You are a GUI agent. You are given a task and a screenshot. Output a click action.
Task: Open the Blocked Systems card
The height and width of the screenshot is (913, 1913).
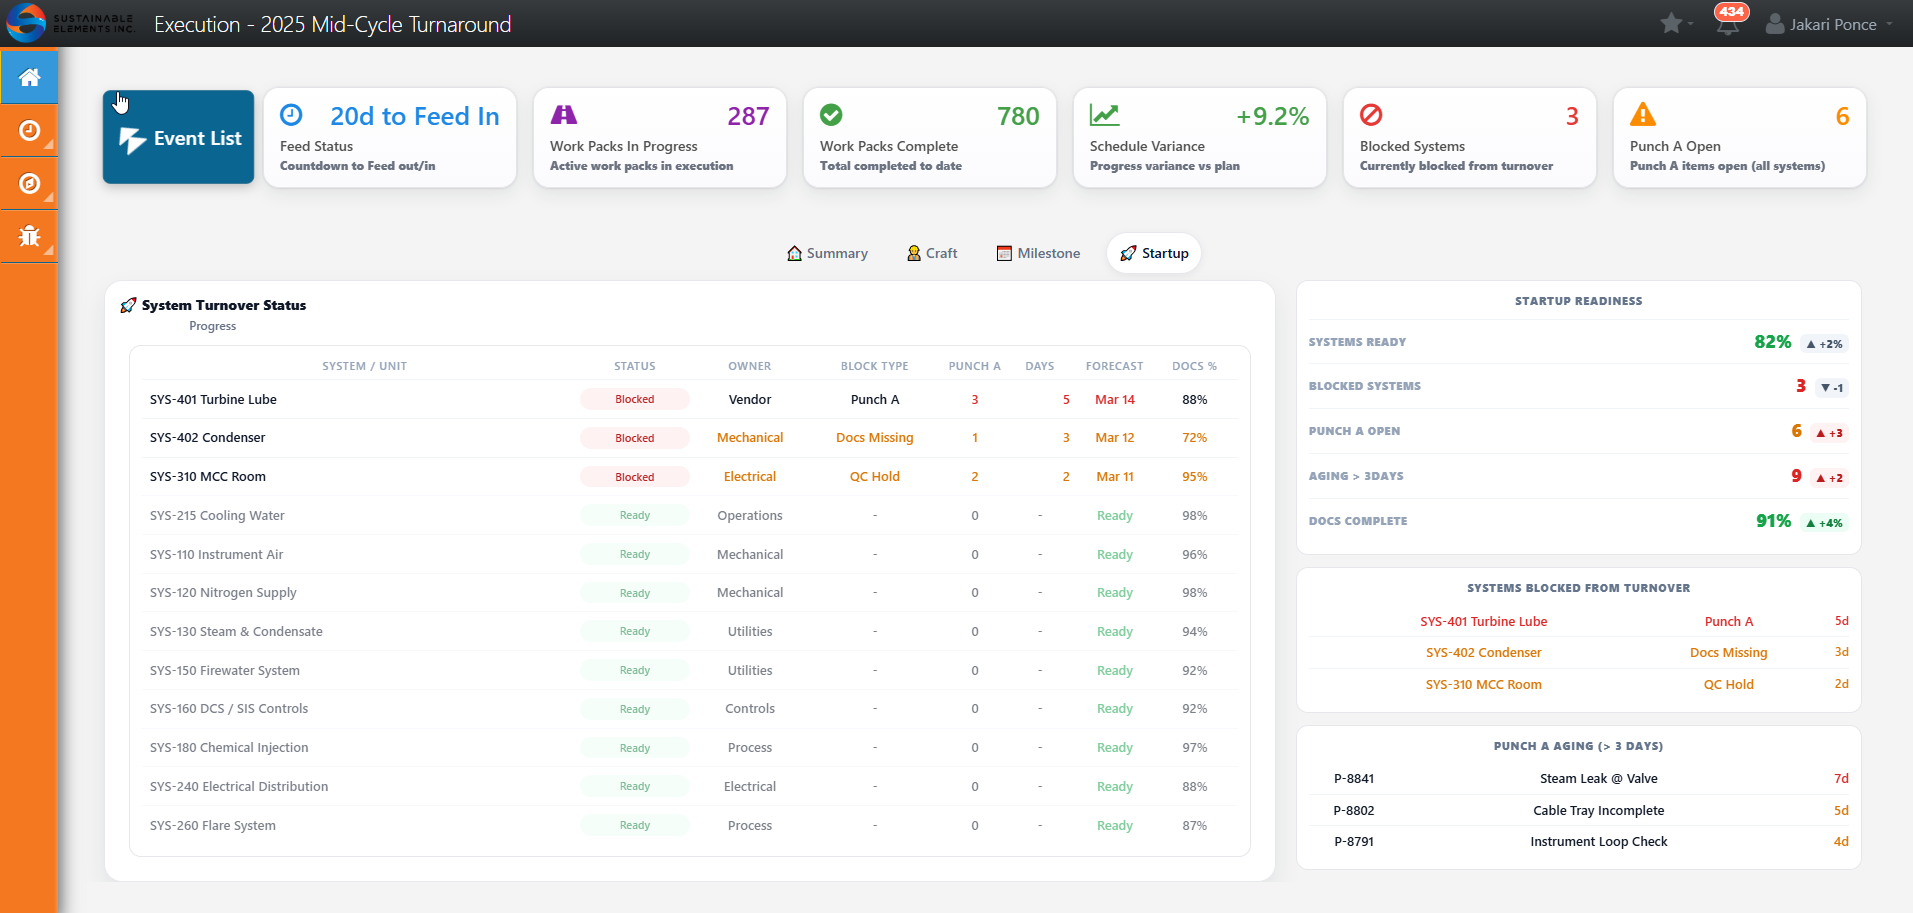click(1470, 137)
